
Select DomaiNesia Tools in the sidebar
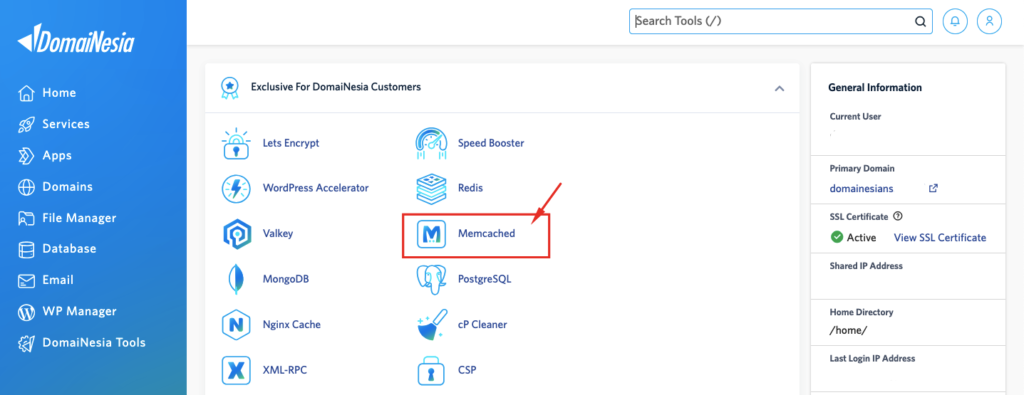93,343
